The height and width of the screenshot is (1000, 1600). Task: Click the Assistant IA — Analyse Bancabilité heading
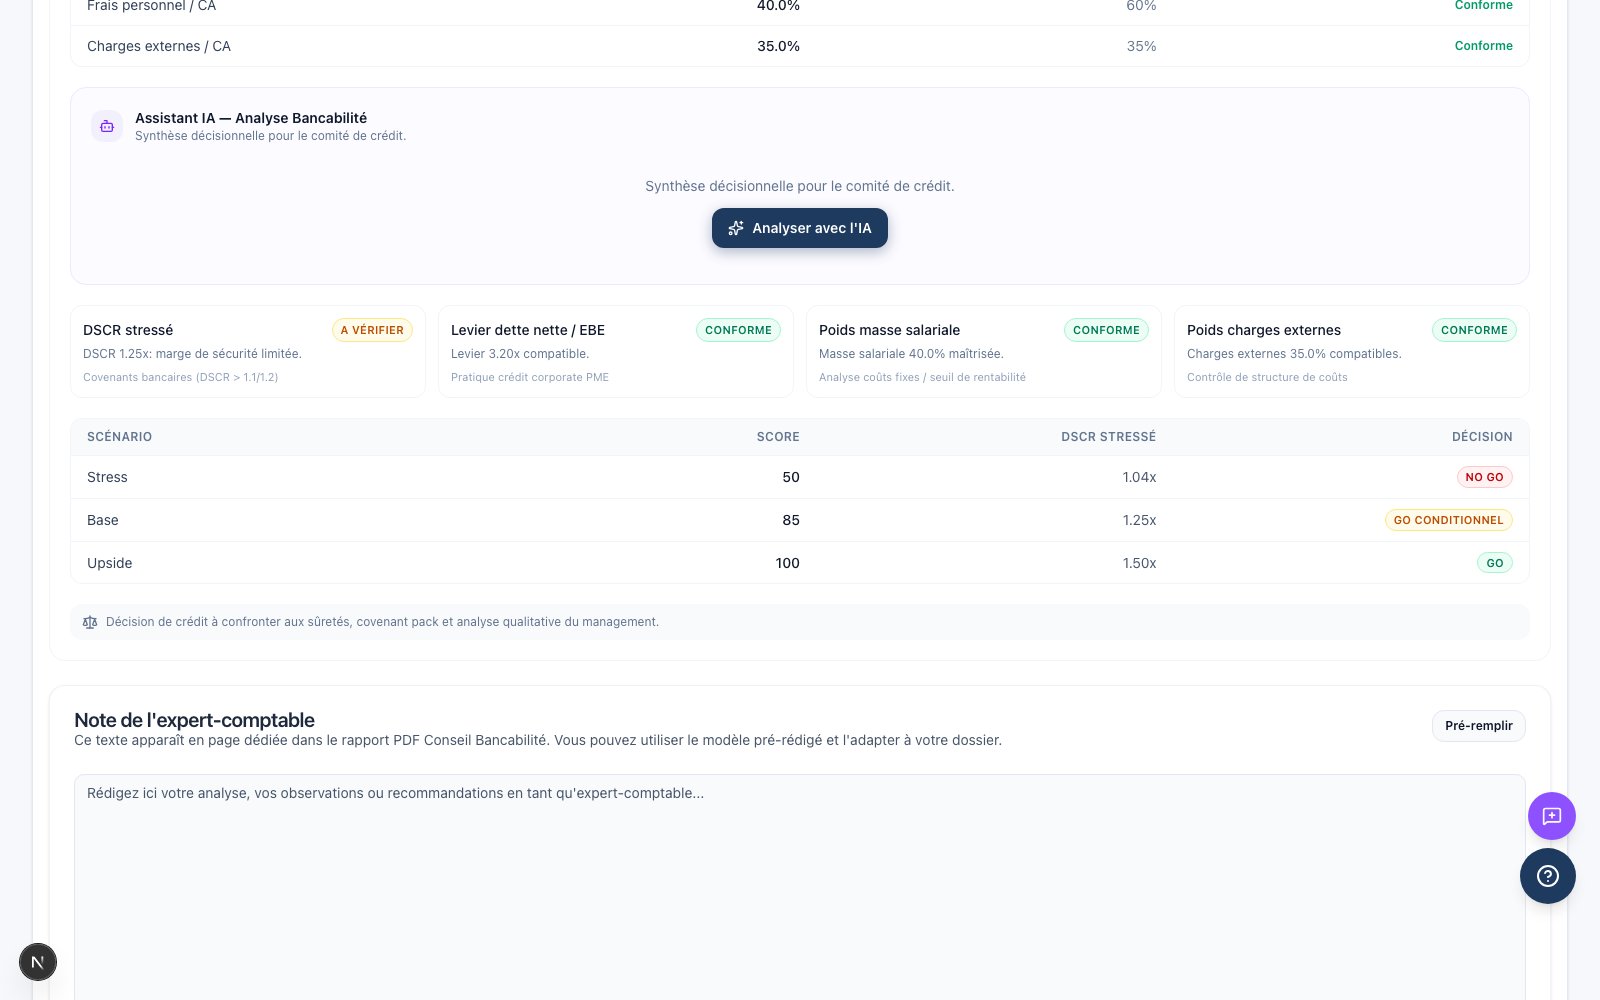pos(251,118)
